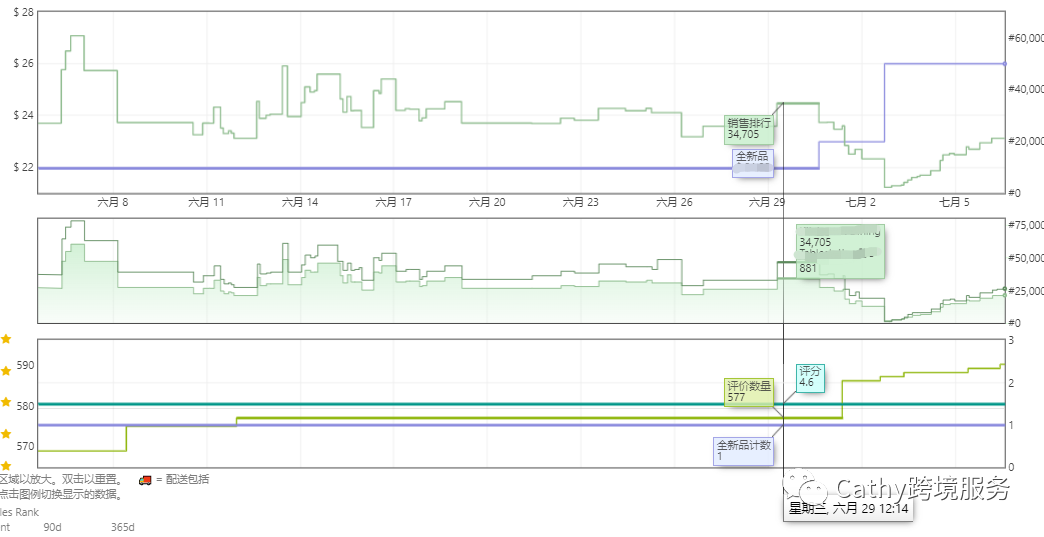The height and width of the screenshot is (537, 1044).
Task: Switch to the 365d time range
Action: coord(122,527)
